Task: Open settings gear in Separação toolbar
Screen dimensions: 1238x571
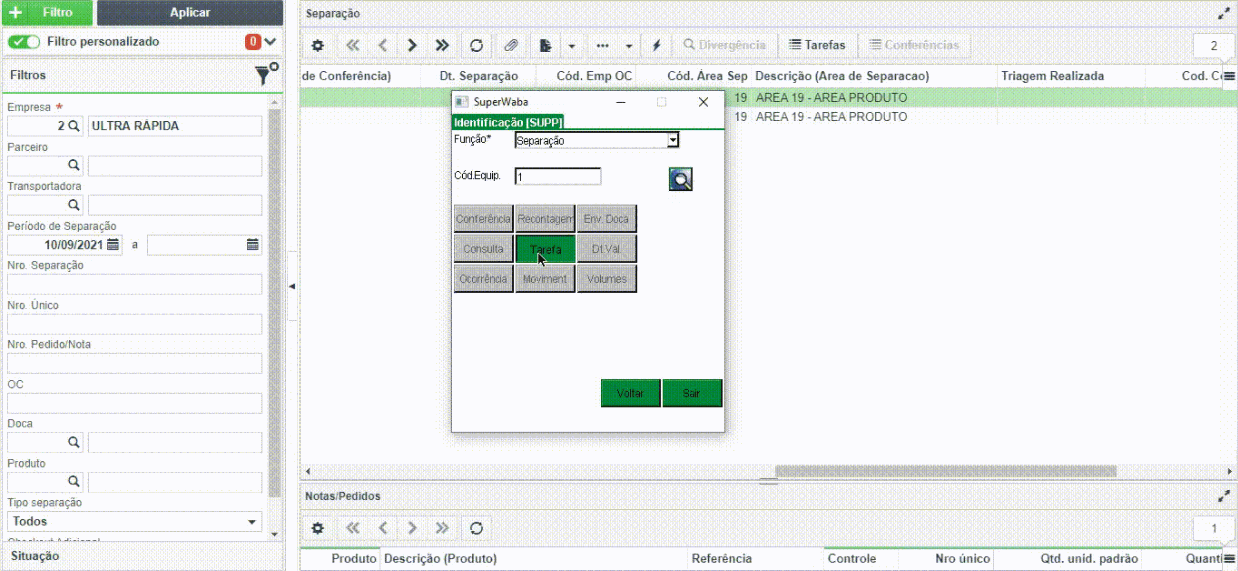Action: coord(317,45)
